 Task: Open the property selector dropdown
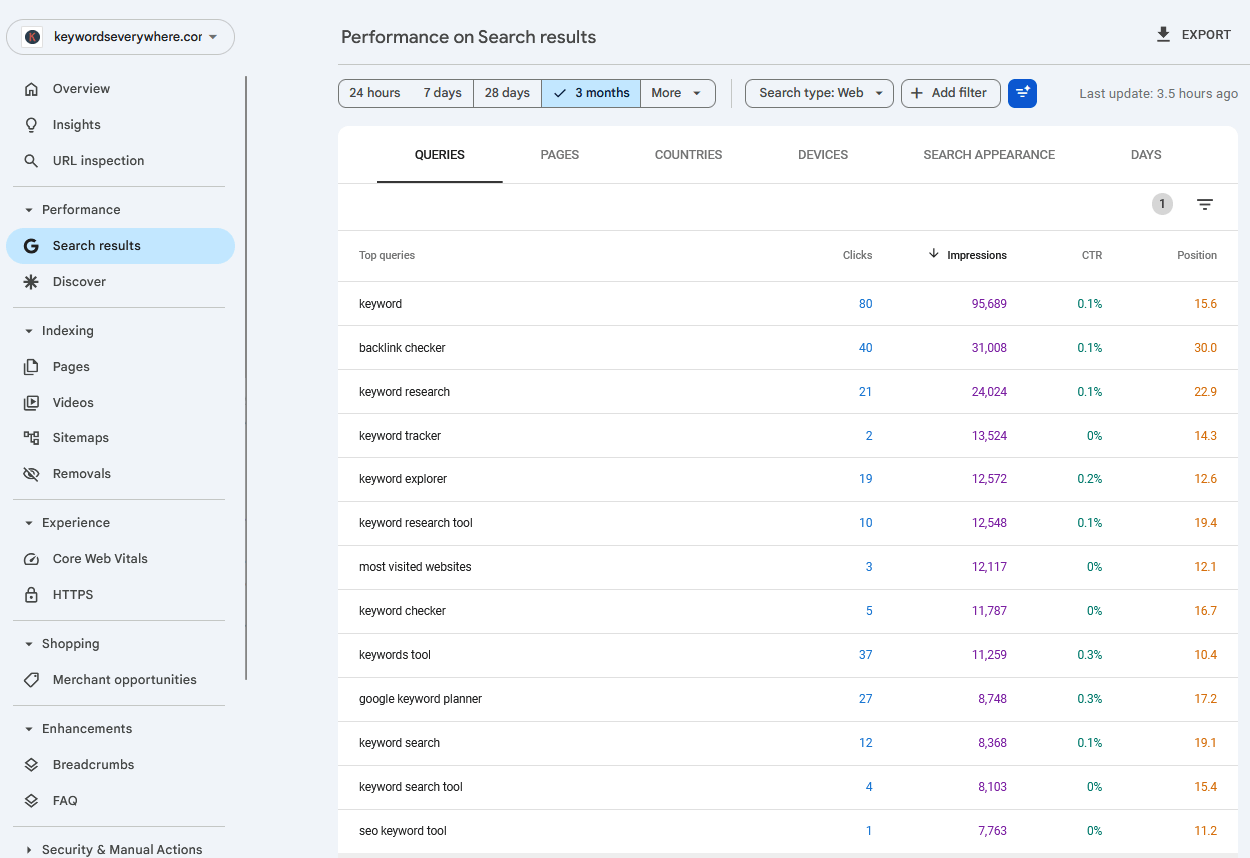tap(120, 37)
